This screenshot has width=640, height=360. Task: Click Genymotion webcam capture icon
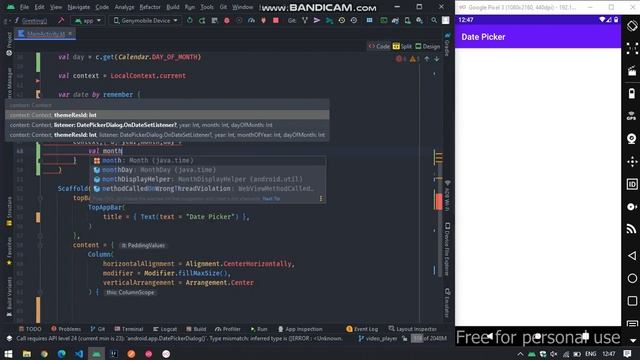pyautogui.click(x=632, y=139)
